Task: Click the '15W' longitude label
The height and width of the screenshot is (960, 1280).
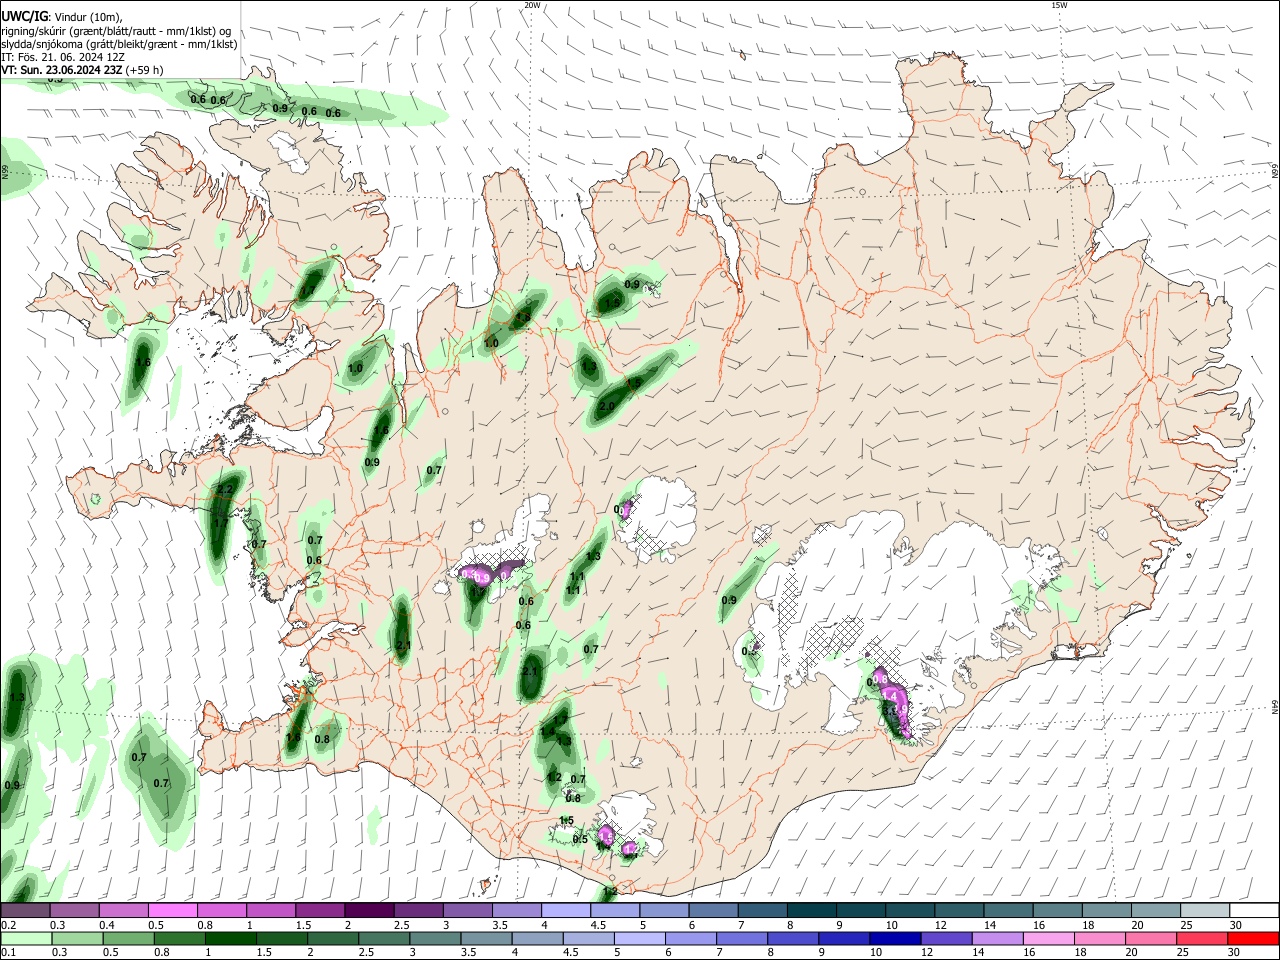Action: click(x=1059, y=5)
